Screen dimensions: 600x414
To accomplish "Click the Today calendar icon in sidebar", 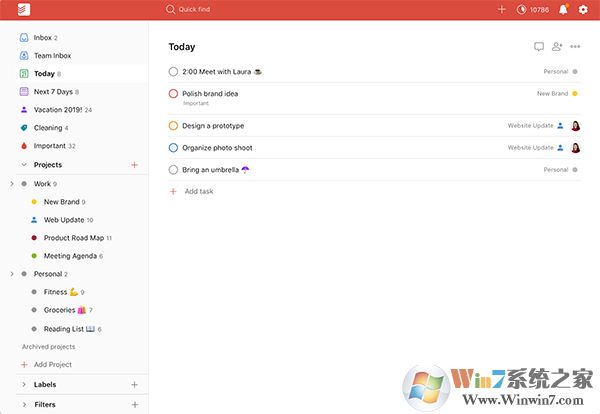I will tap(24, 73).
